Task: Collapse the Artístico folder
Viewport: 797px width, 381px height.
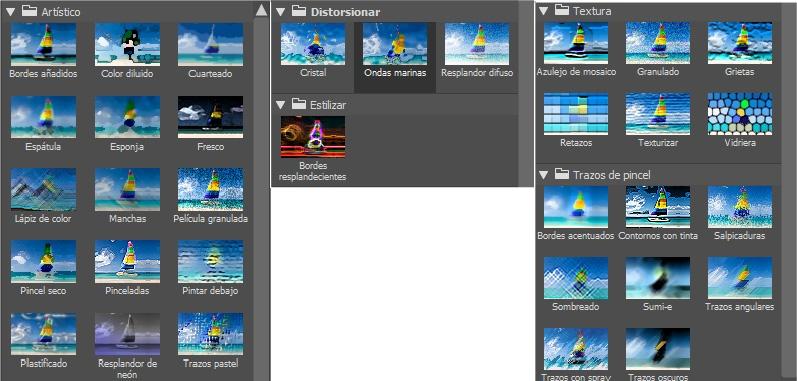Action: pos(10,12)
